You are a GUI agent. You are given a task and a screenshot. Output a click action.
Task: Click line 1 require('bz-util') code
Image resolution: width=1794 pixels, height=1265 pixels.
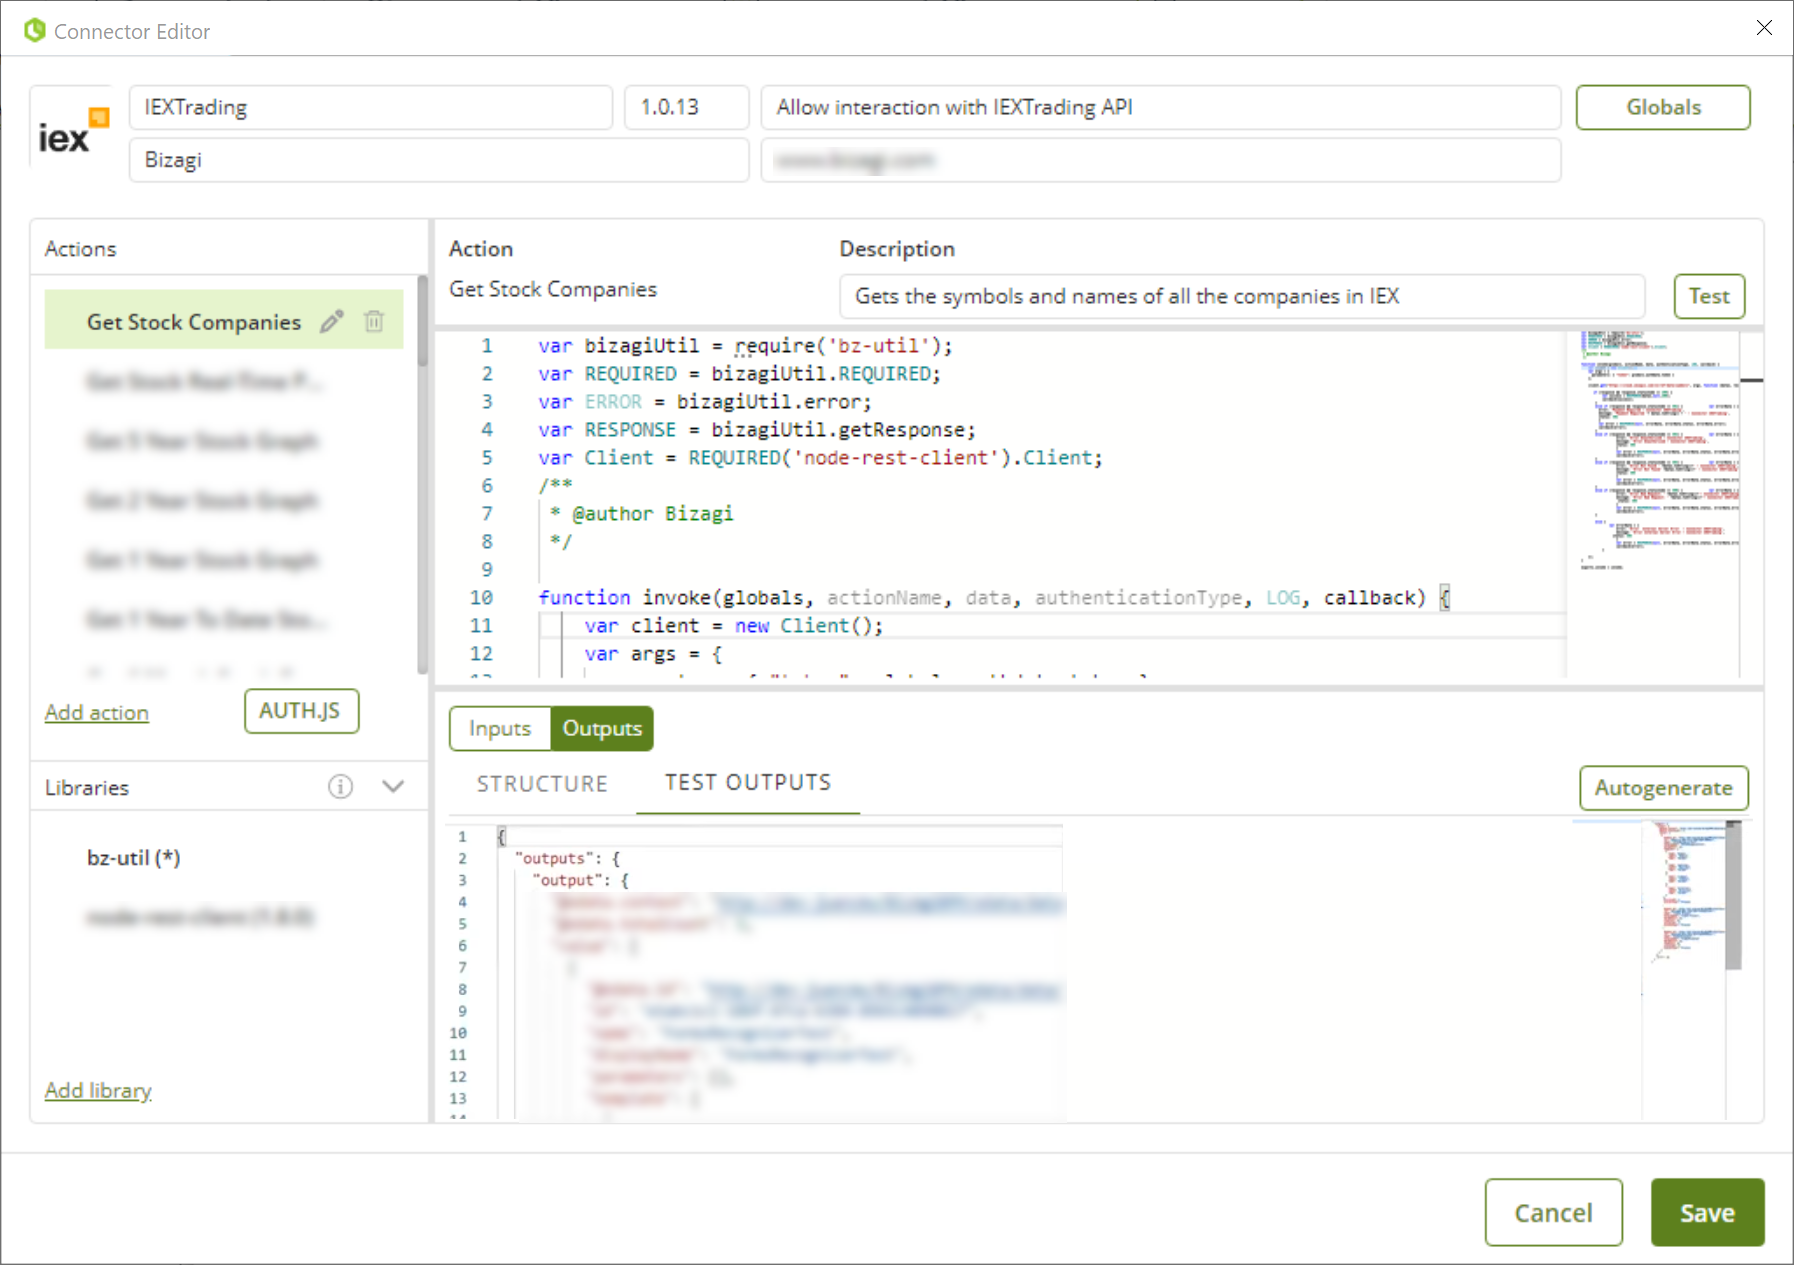[745, 345]
